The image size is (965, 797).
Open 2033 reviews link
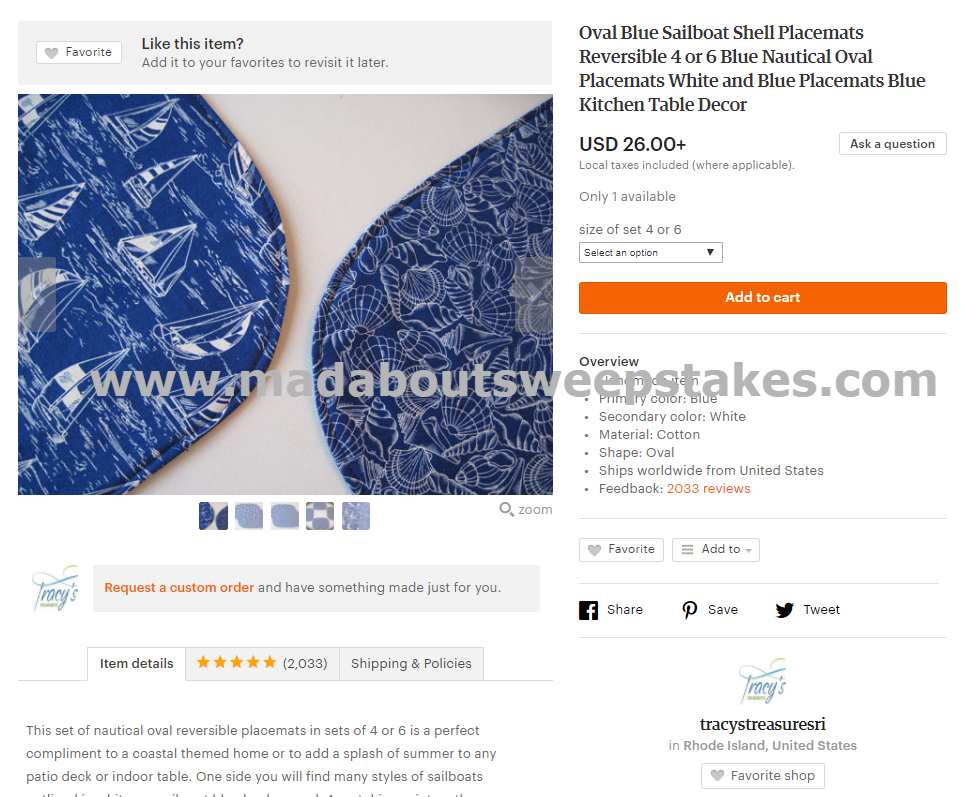click(708, 489)
